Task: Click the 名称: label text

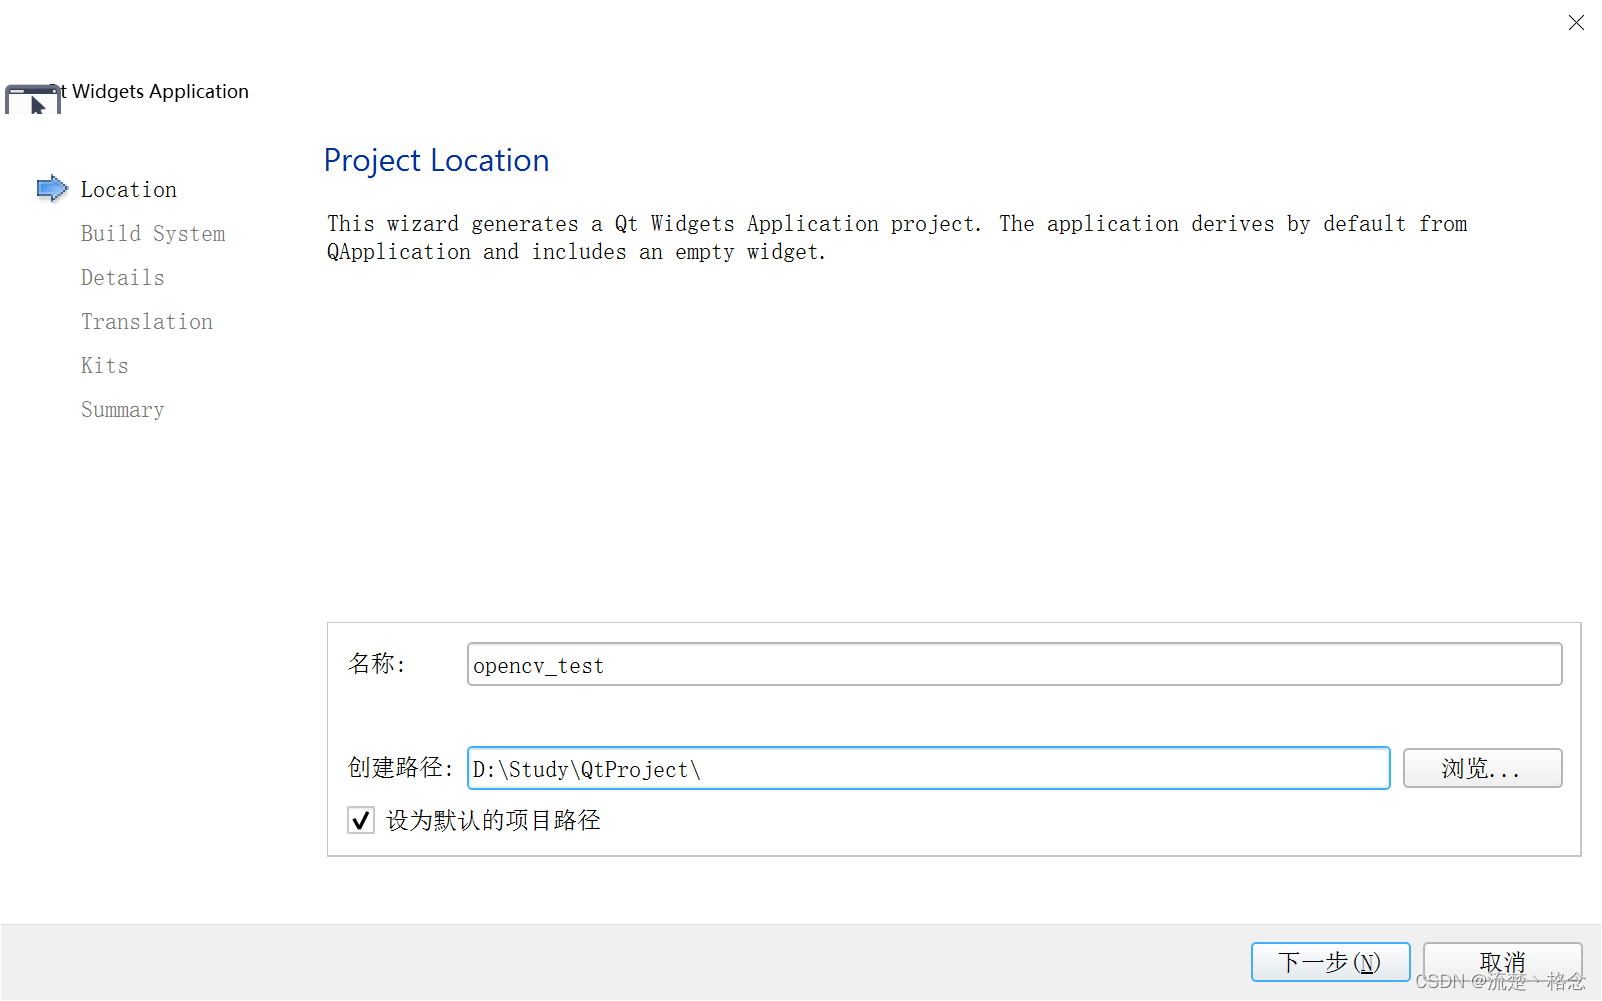Action: (x=376, y=663)
